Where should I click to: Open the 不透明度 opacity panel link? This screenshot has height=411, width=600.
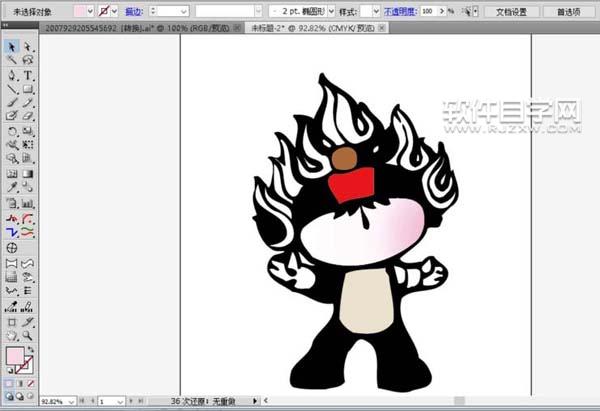399,12
